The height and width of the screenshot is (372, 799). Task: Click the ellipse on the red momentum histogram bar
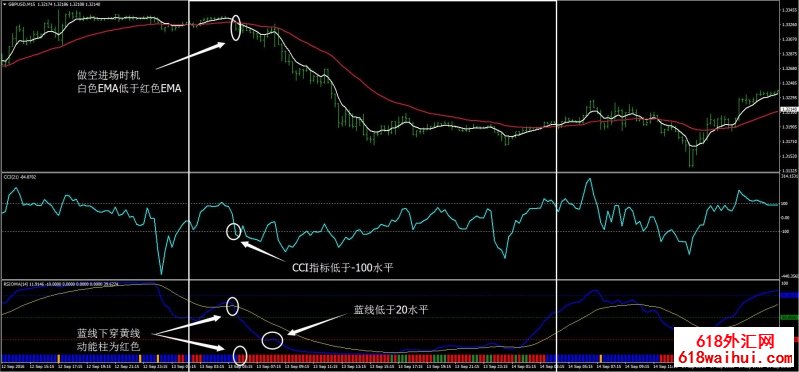240,355
